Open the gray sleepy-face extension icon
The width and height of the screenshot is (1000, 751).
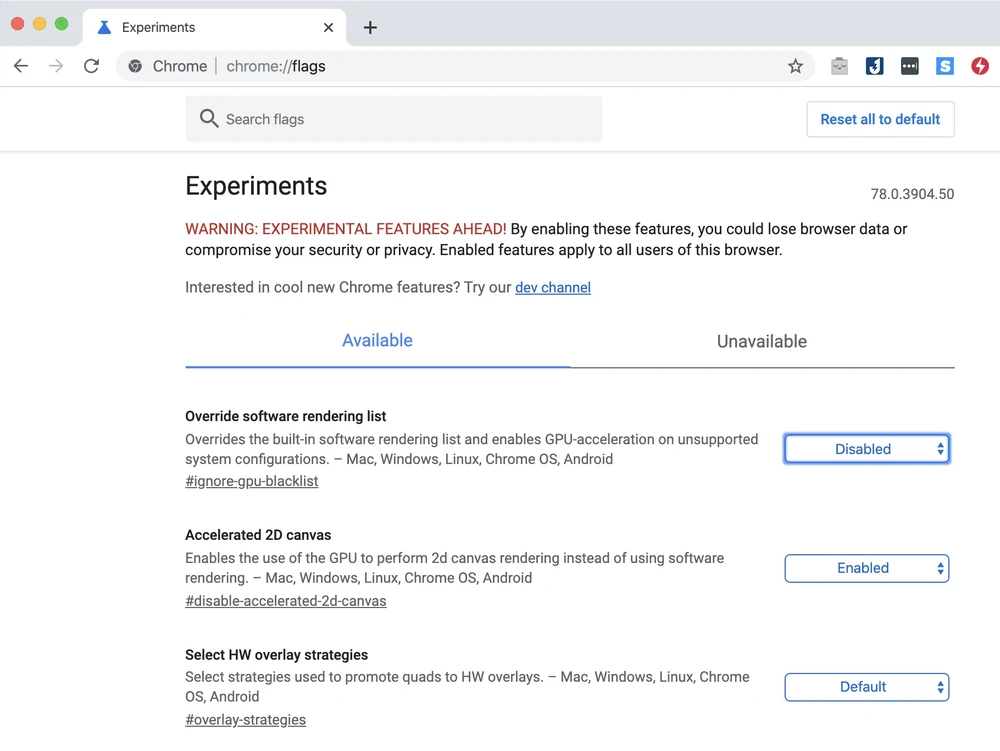tap(840, 66)
